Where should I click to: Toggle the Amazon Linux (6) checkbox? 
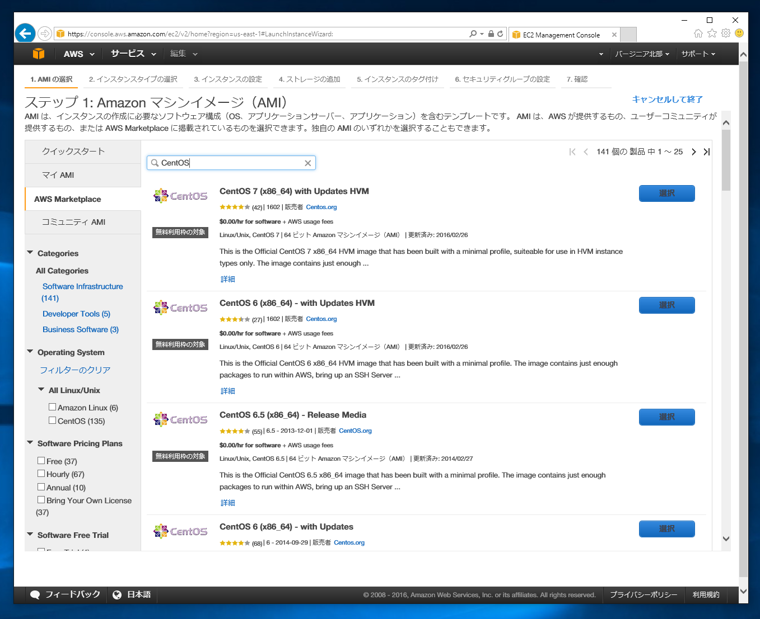[x=52, y=407]
